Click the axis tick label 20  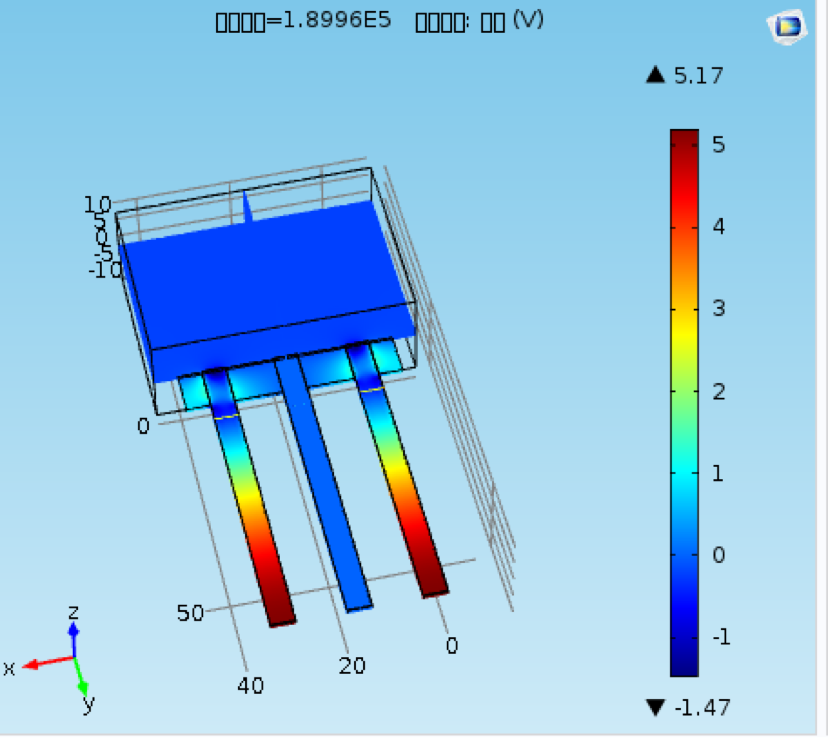[x=352, y=666]
